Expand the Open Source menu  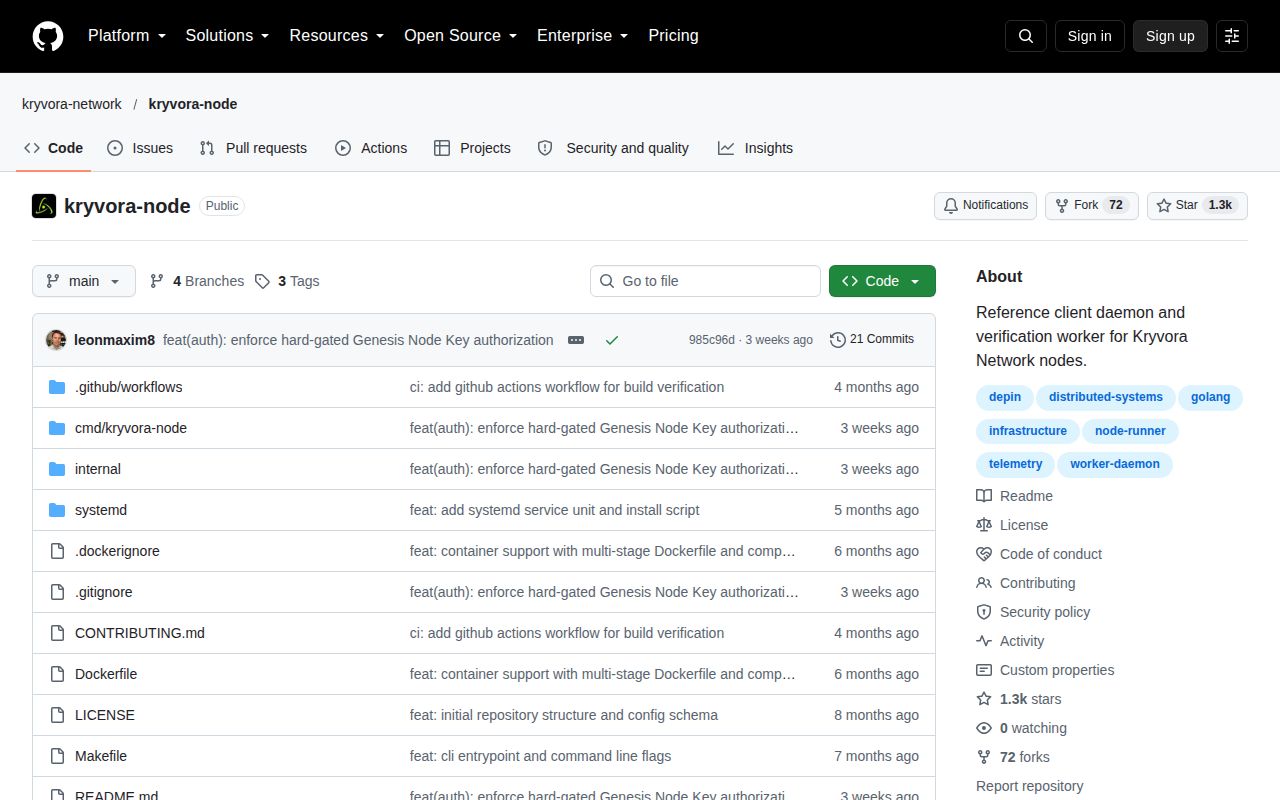[461, 36]
